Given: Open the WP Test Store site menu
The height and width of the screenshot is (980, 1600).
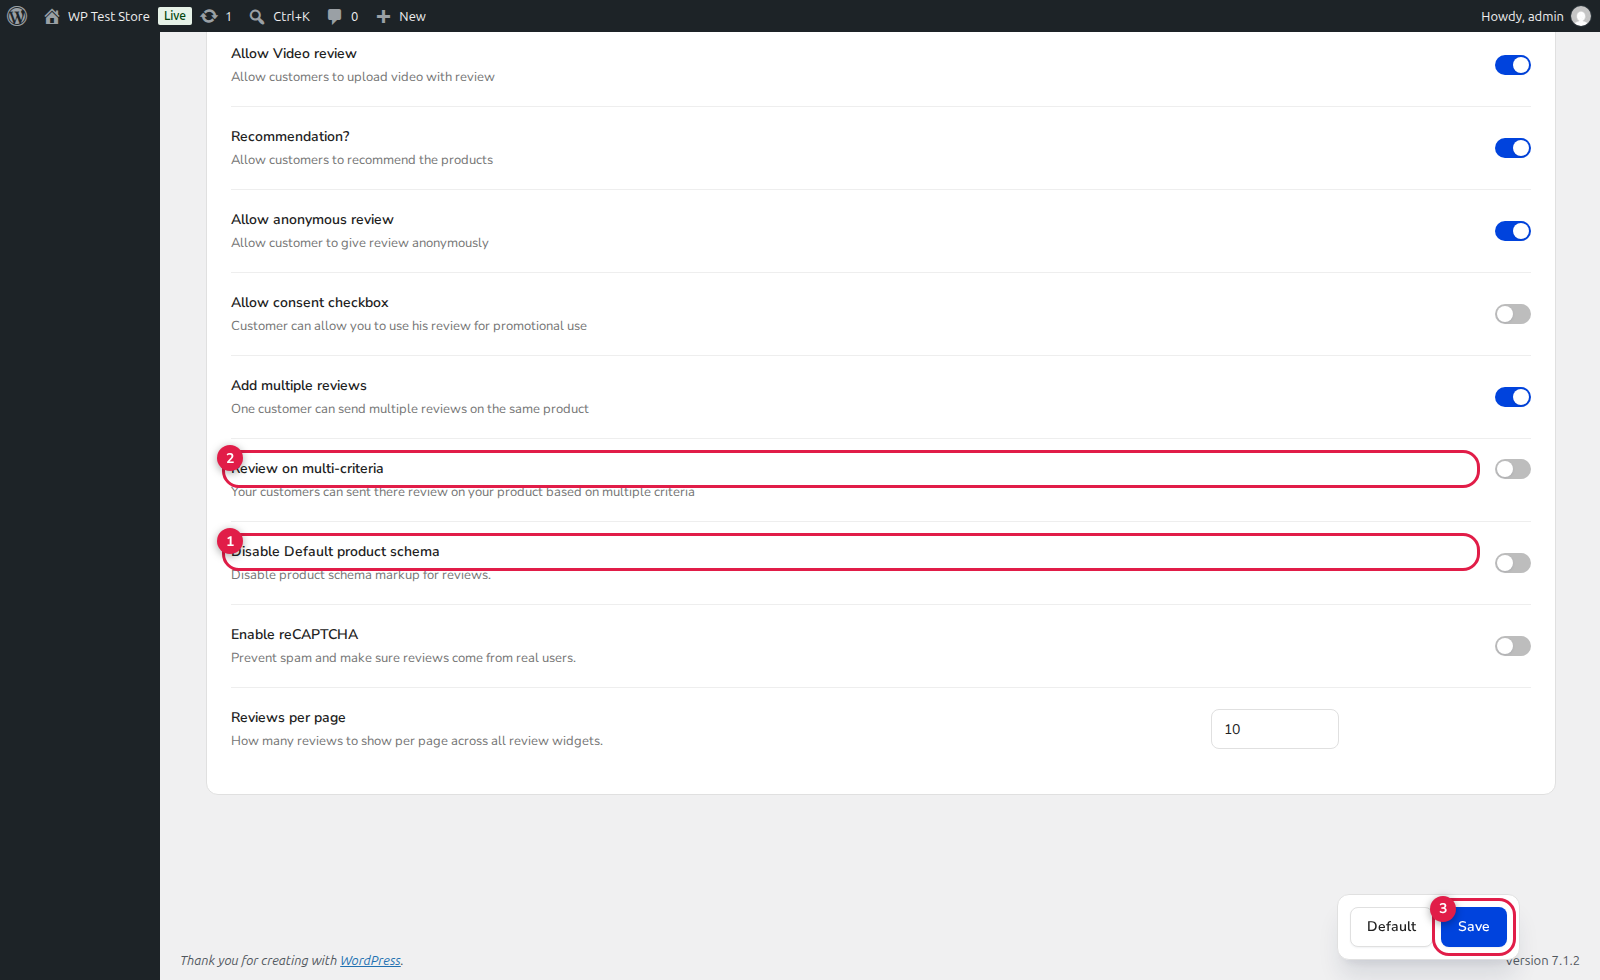Looking at the screenshot, I should point(97,16).
